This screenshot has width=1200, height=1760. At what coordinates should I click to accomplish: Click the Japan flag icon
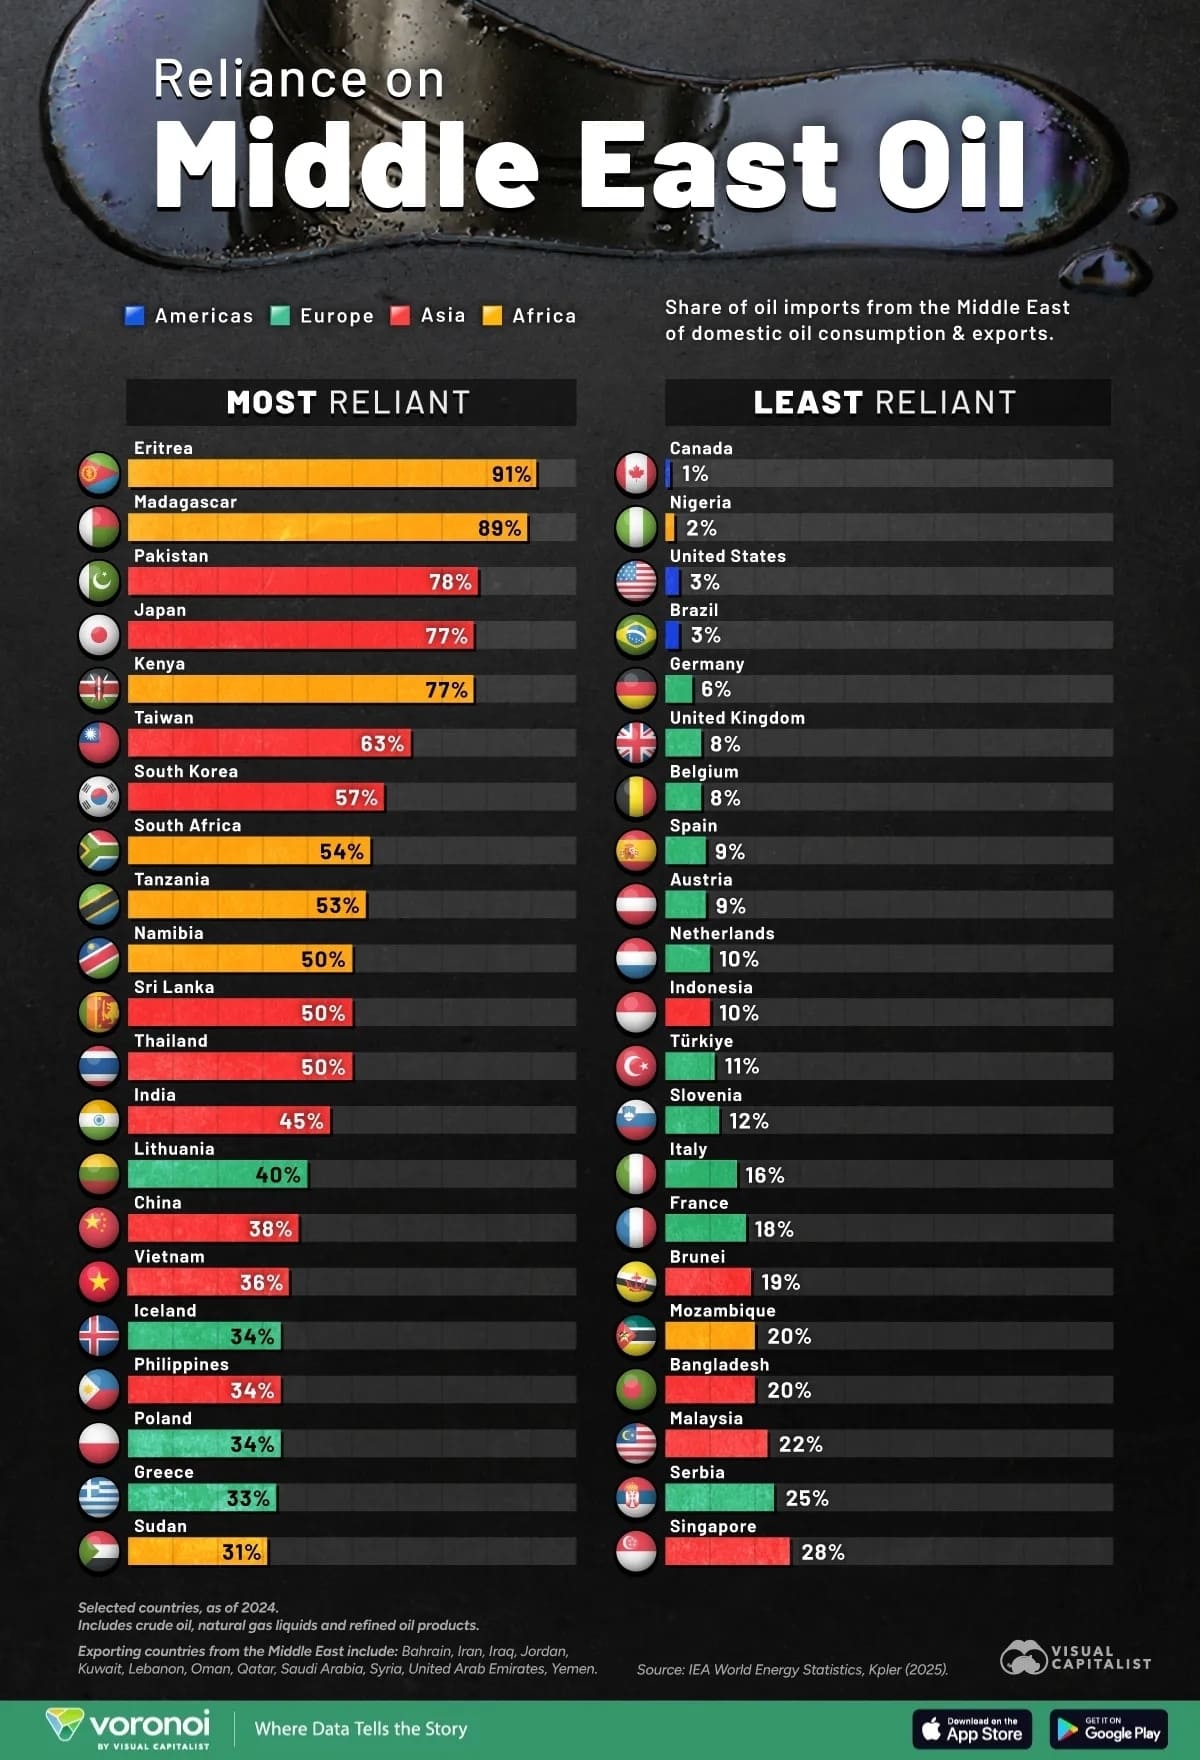[99, 635]
